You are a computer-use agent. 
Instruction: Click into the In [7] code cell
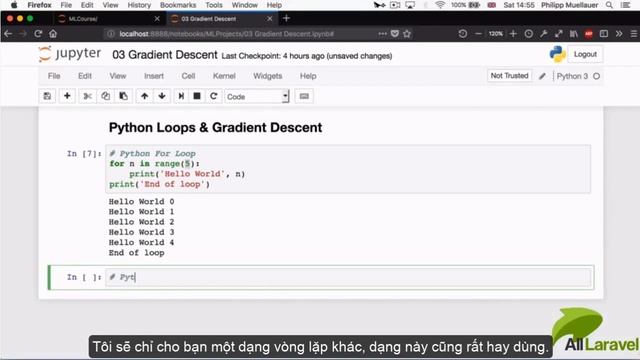(x=348, y=169)
